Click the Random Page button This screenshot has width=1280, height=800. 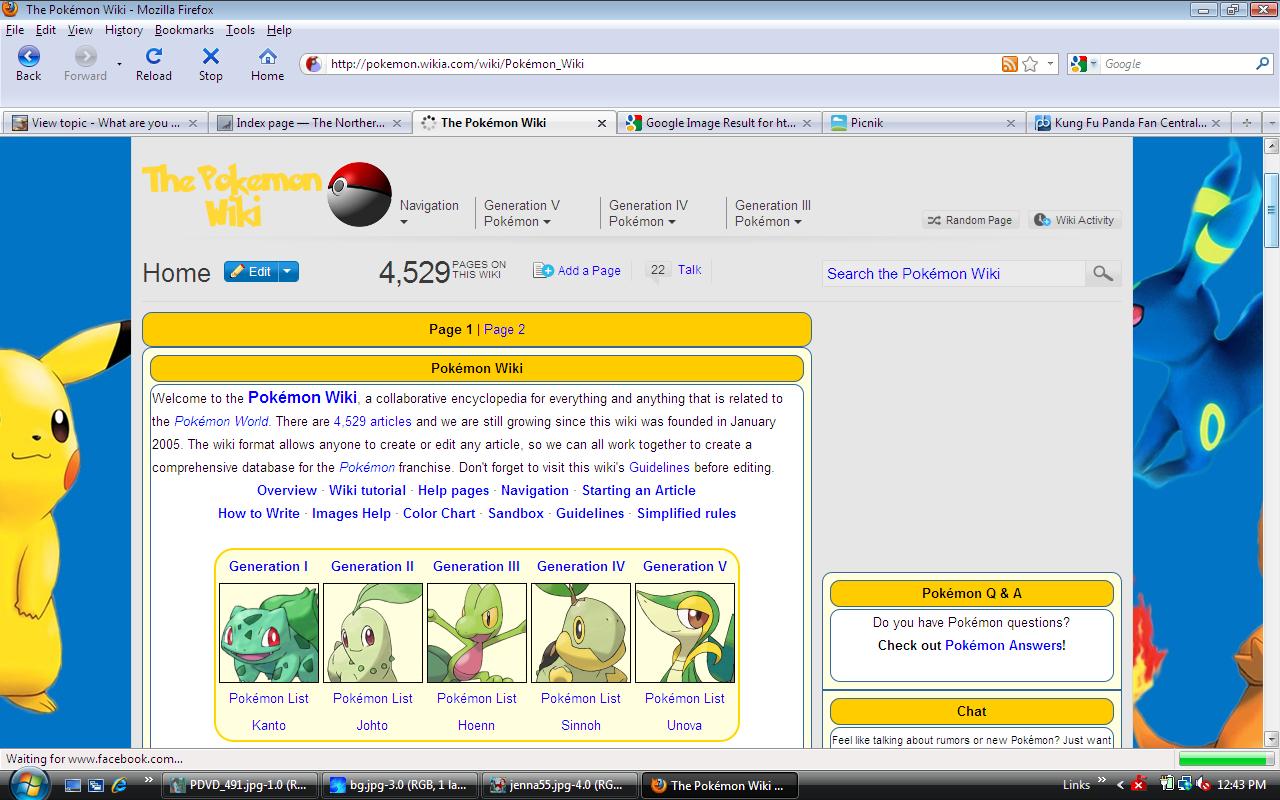point(969,220)
